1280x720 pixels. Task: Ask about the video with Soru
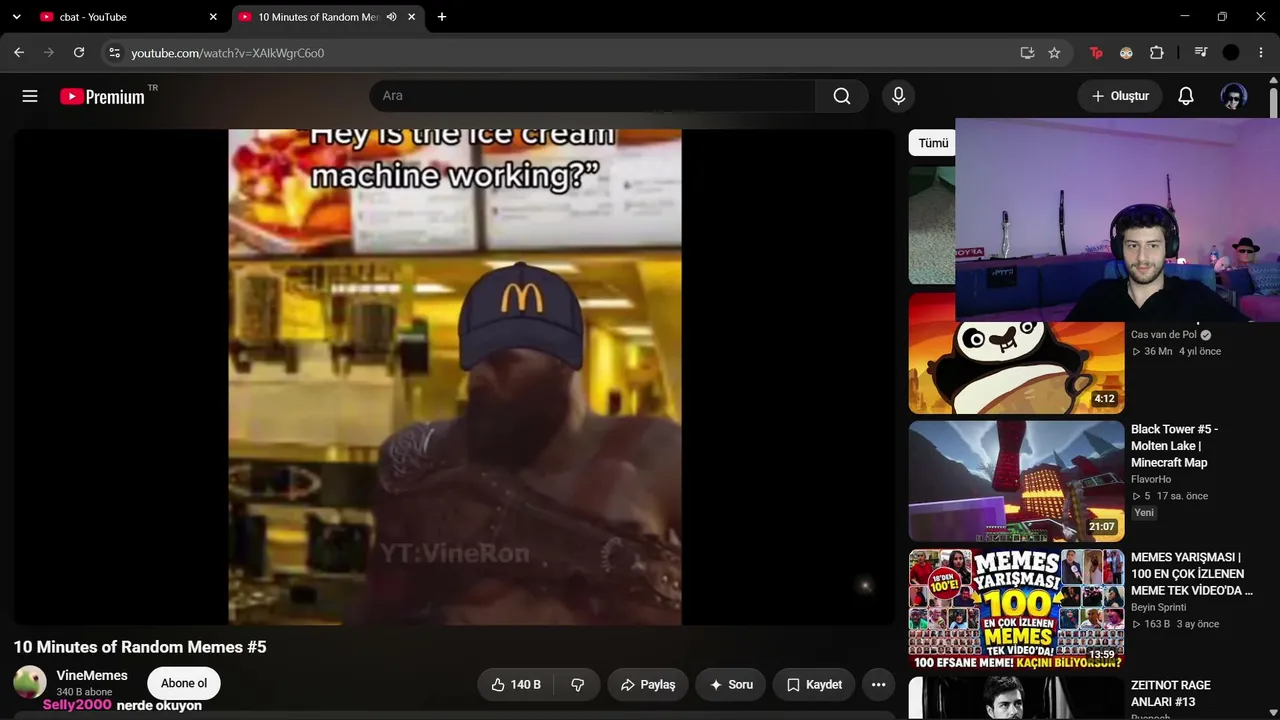(x=731, y=685)
